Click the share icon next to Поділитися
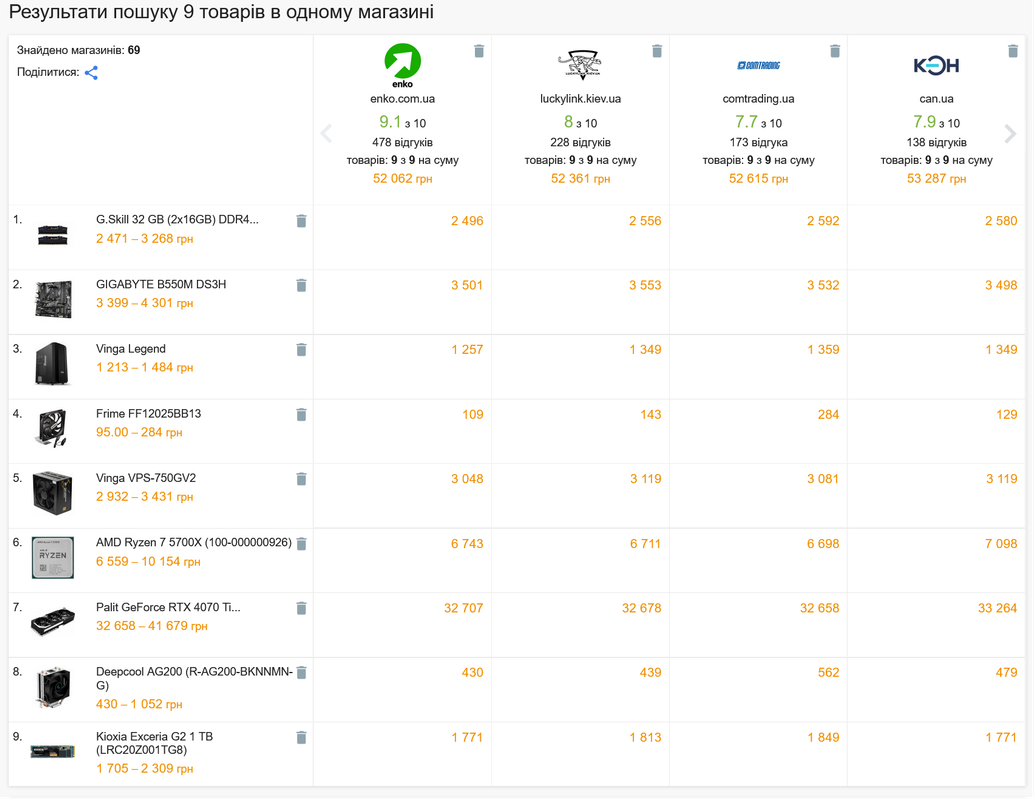The height and width of the screenshot is (800, 1036). coord(91,73)
